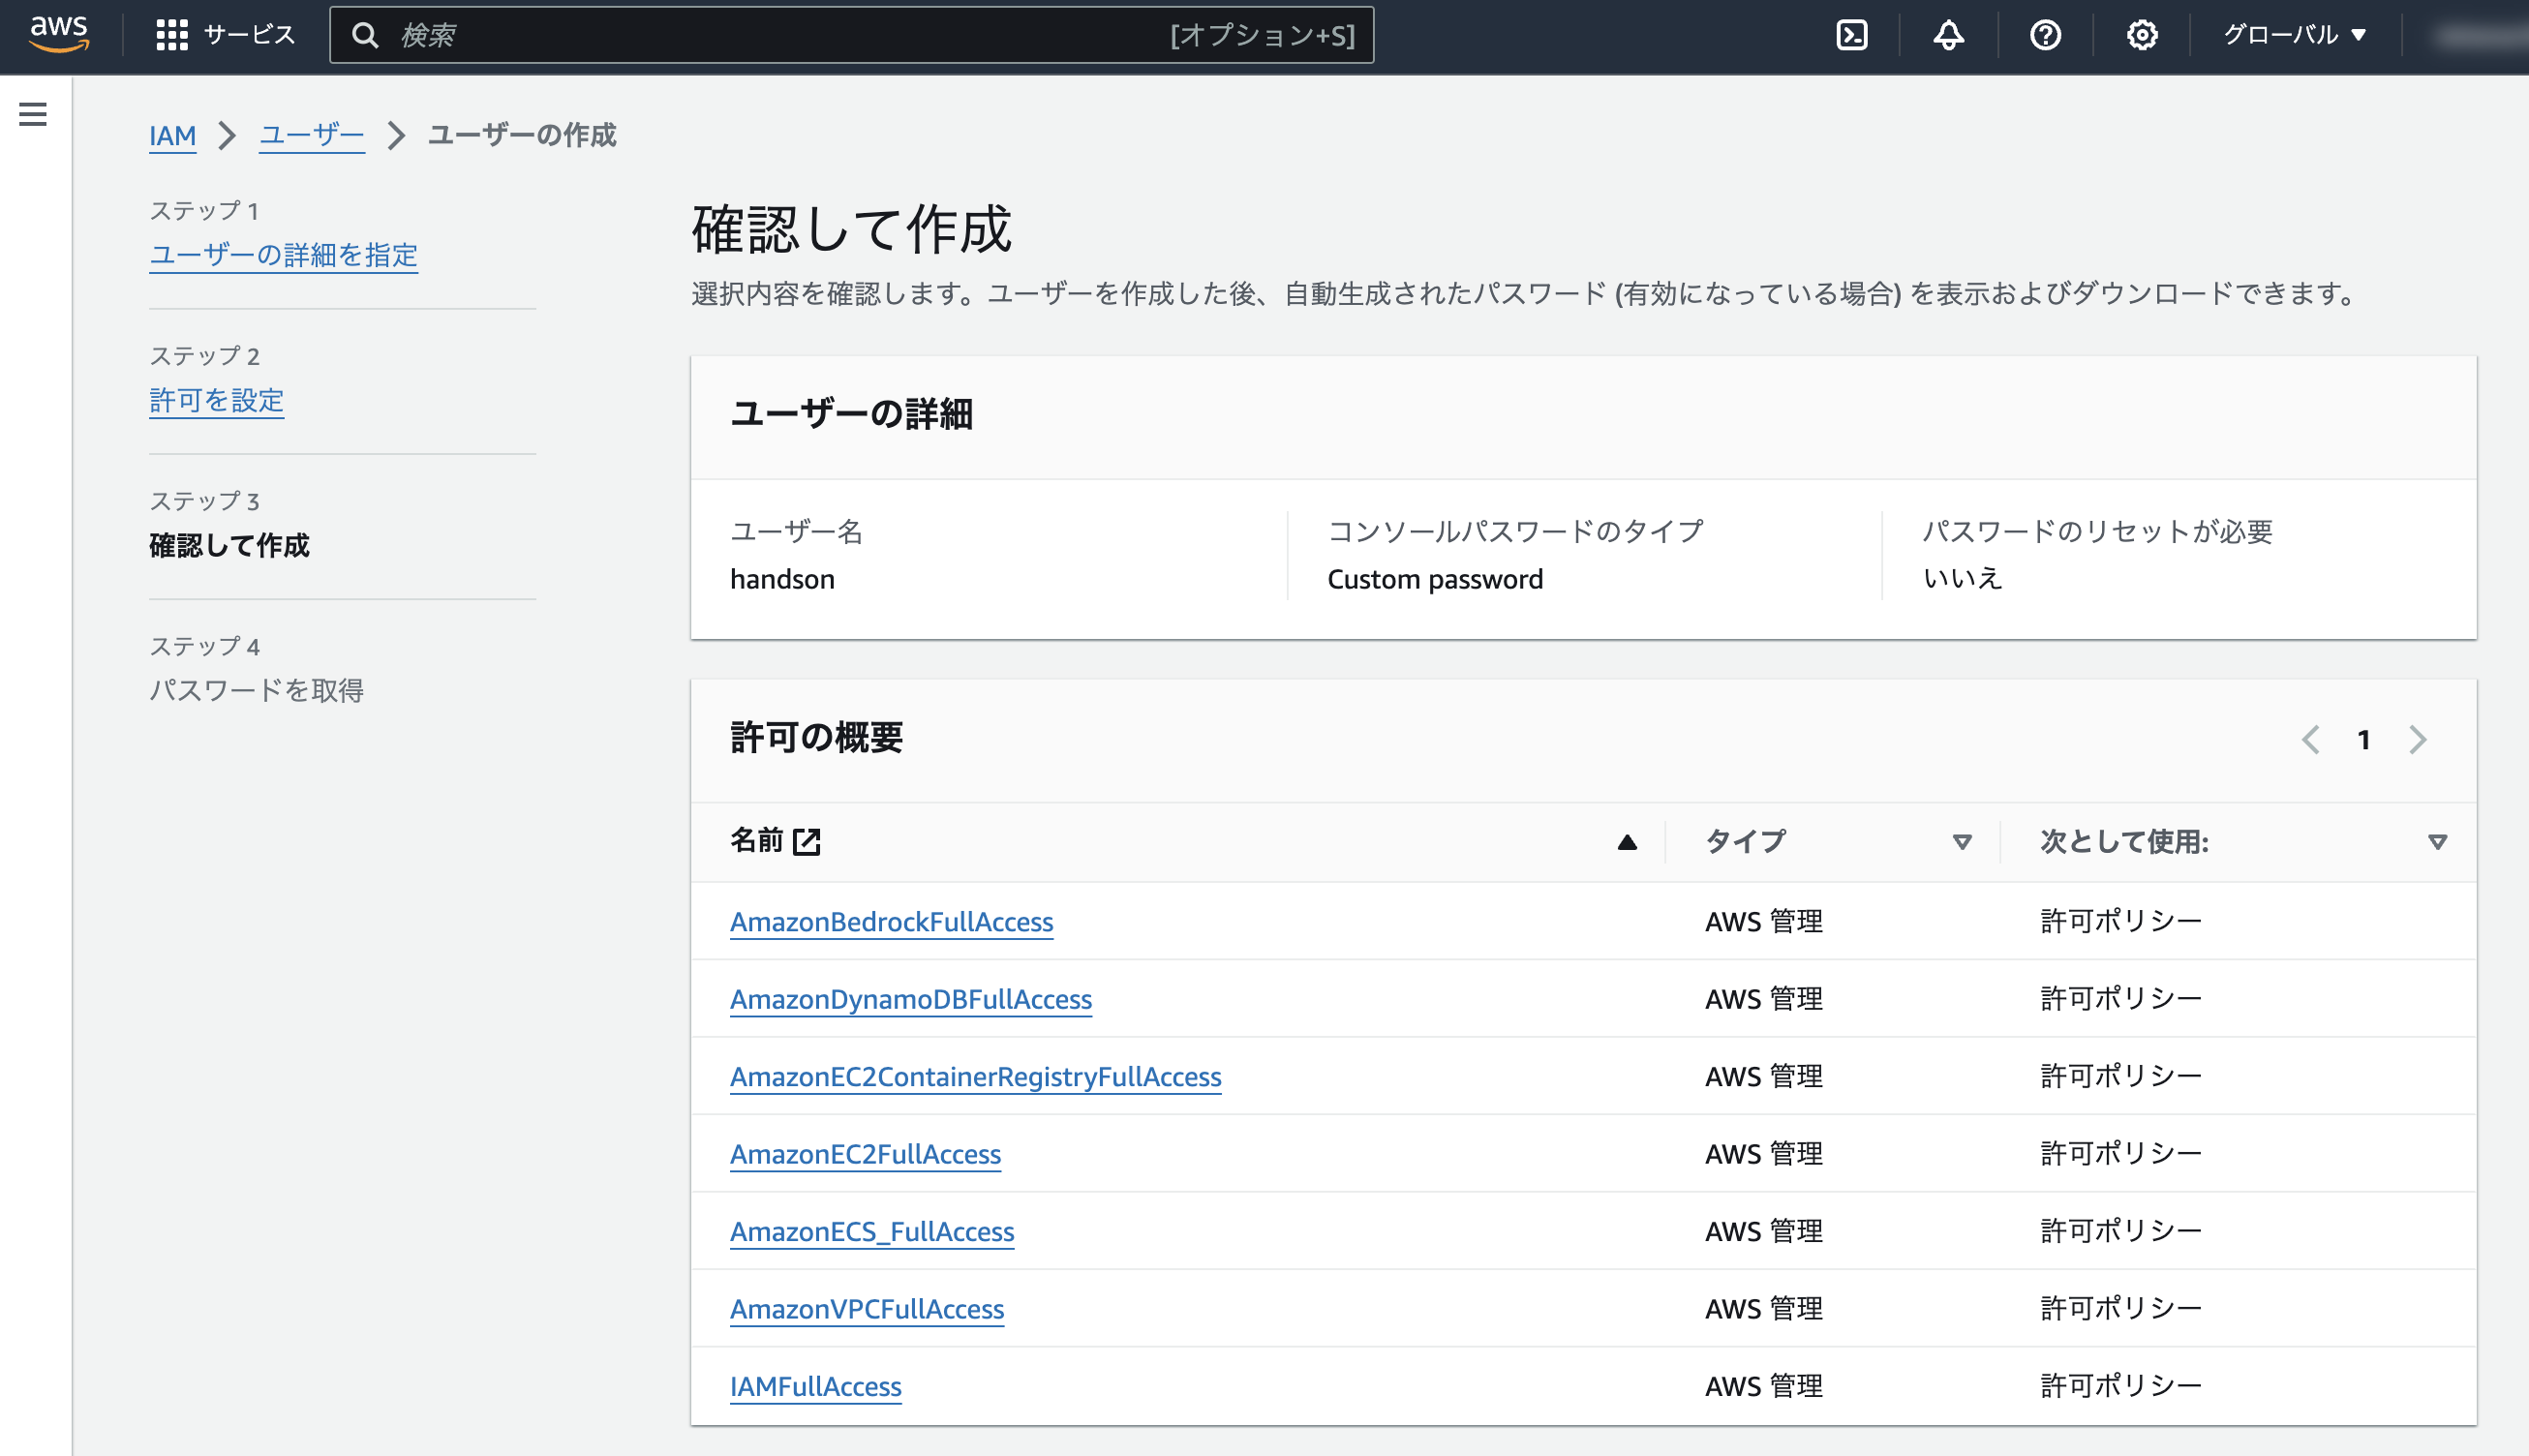Click inside the top search field
2529x1456 pixels.
pyautogui.click(x=700, y=34)
